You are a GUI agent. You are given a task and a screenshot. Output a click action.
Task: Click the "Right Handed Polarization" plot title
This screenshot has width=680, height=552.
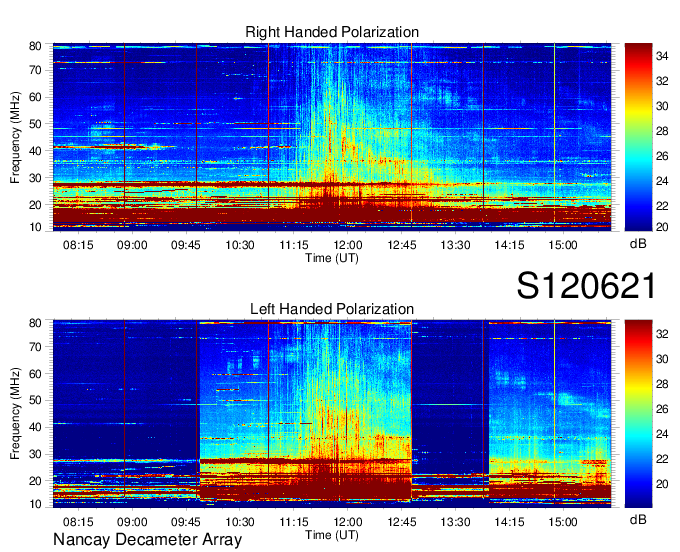[x=332, y=32]
